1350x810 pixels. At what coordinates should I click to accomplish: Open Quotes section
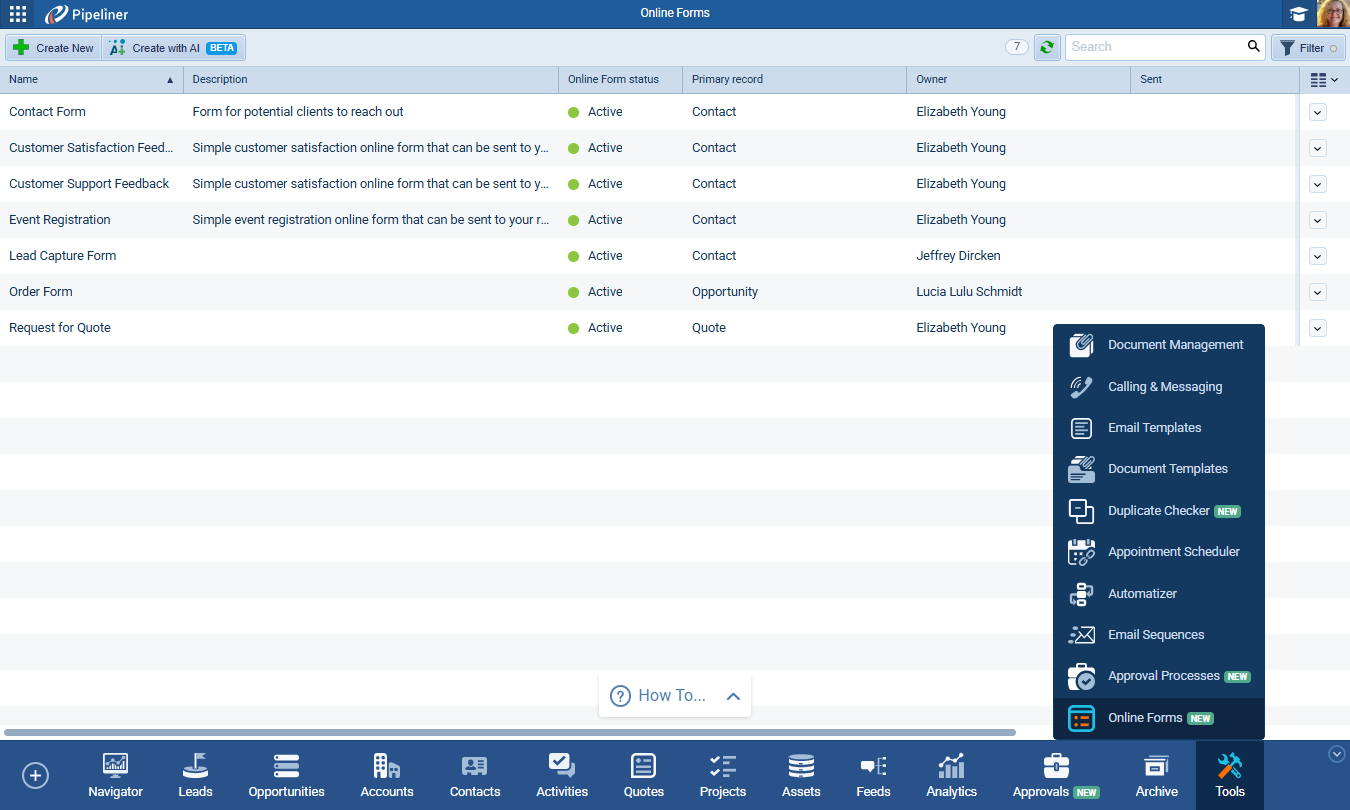[643, 776]
